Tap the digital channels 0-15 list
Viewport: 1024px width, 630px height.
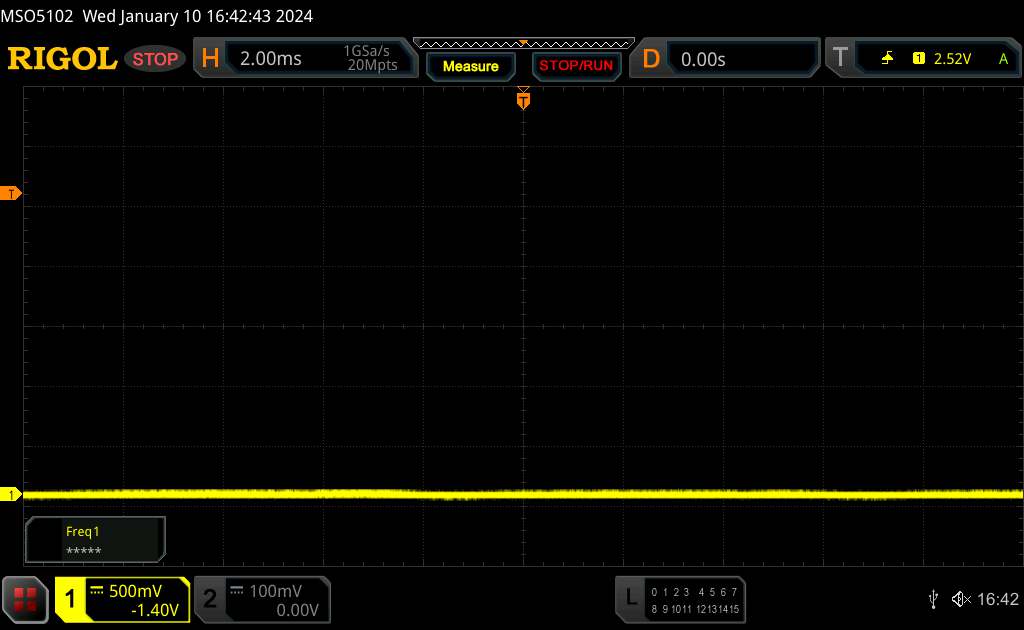(x=695, y=601)
